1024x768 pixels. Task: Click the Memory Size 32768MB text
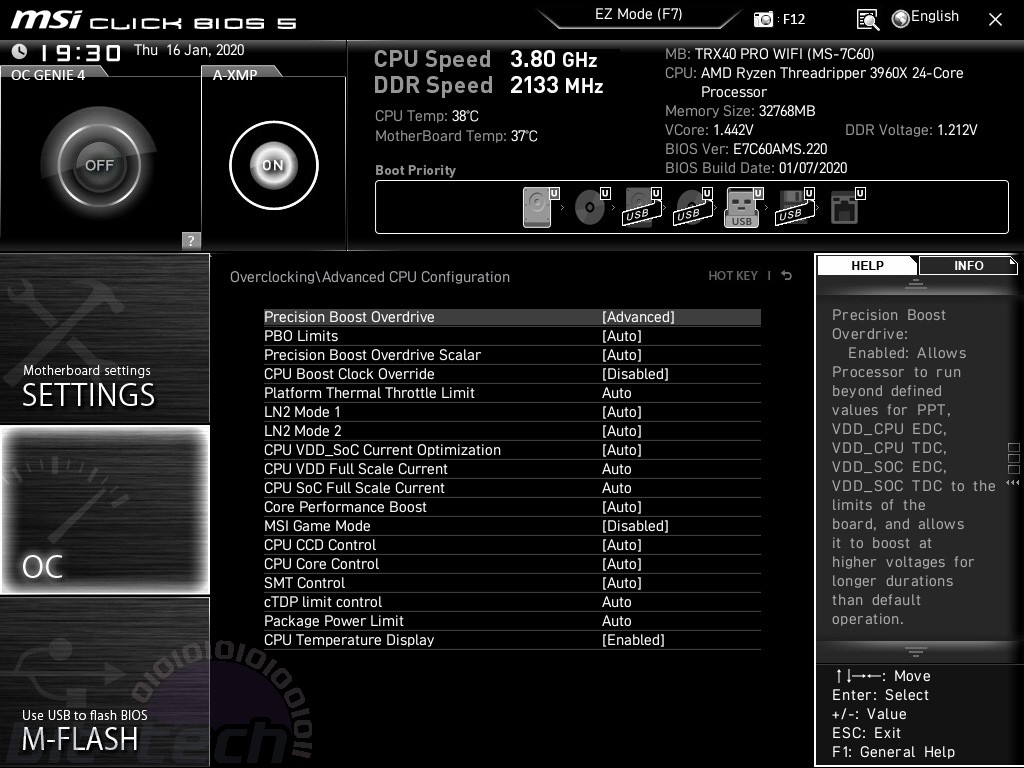coord(740,111)
